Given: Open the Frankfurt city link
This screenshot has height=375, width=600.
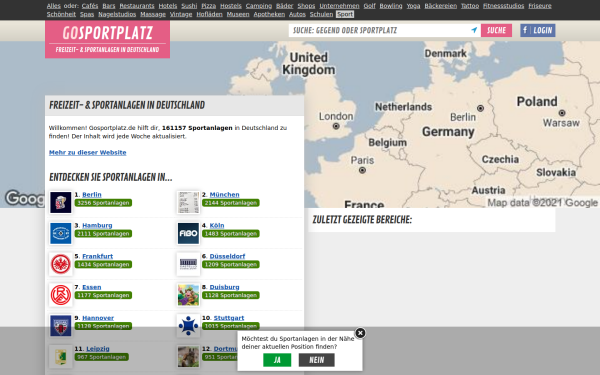Looking at the screenshot, I should [98, 256].
